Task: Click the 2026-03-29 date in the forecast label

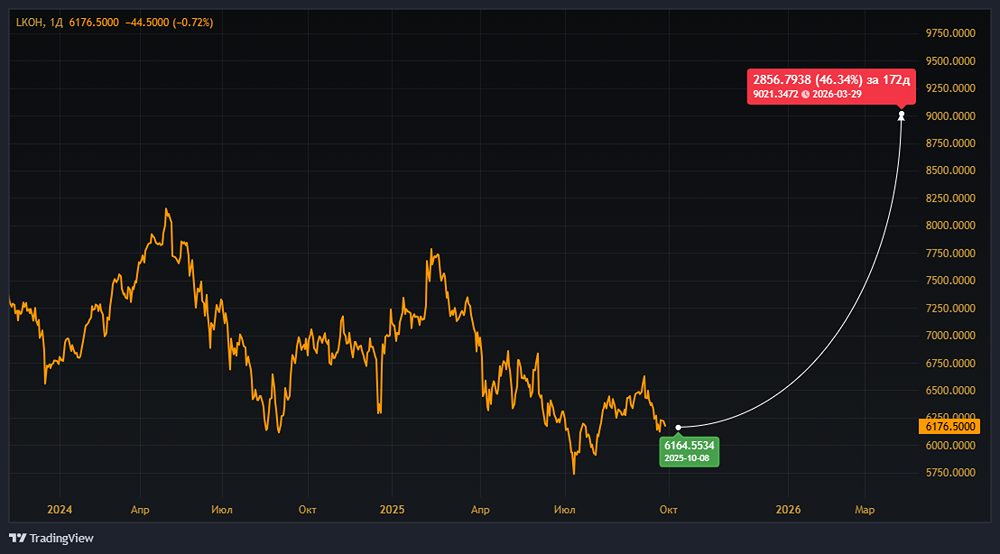Action: [837, 94]
